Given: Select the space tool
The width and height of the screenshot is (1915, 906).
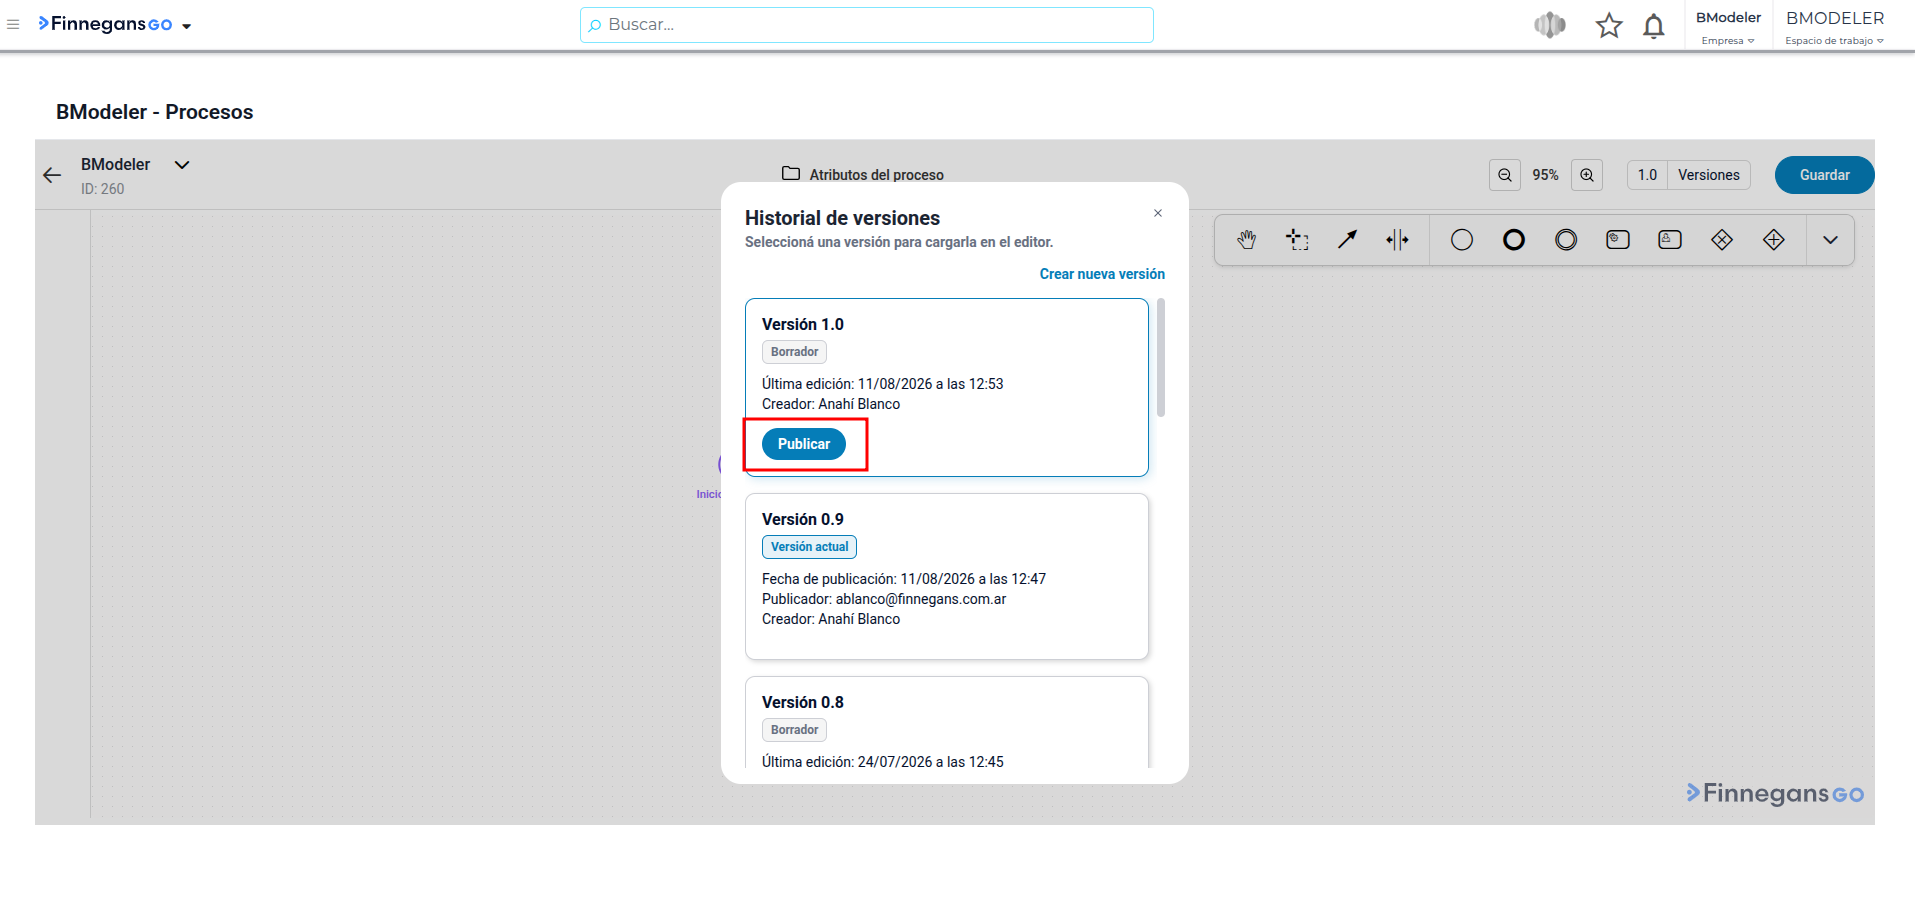Looking at the screenshot, I should 1397,240.
